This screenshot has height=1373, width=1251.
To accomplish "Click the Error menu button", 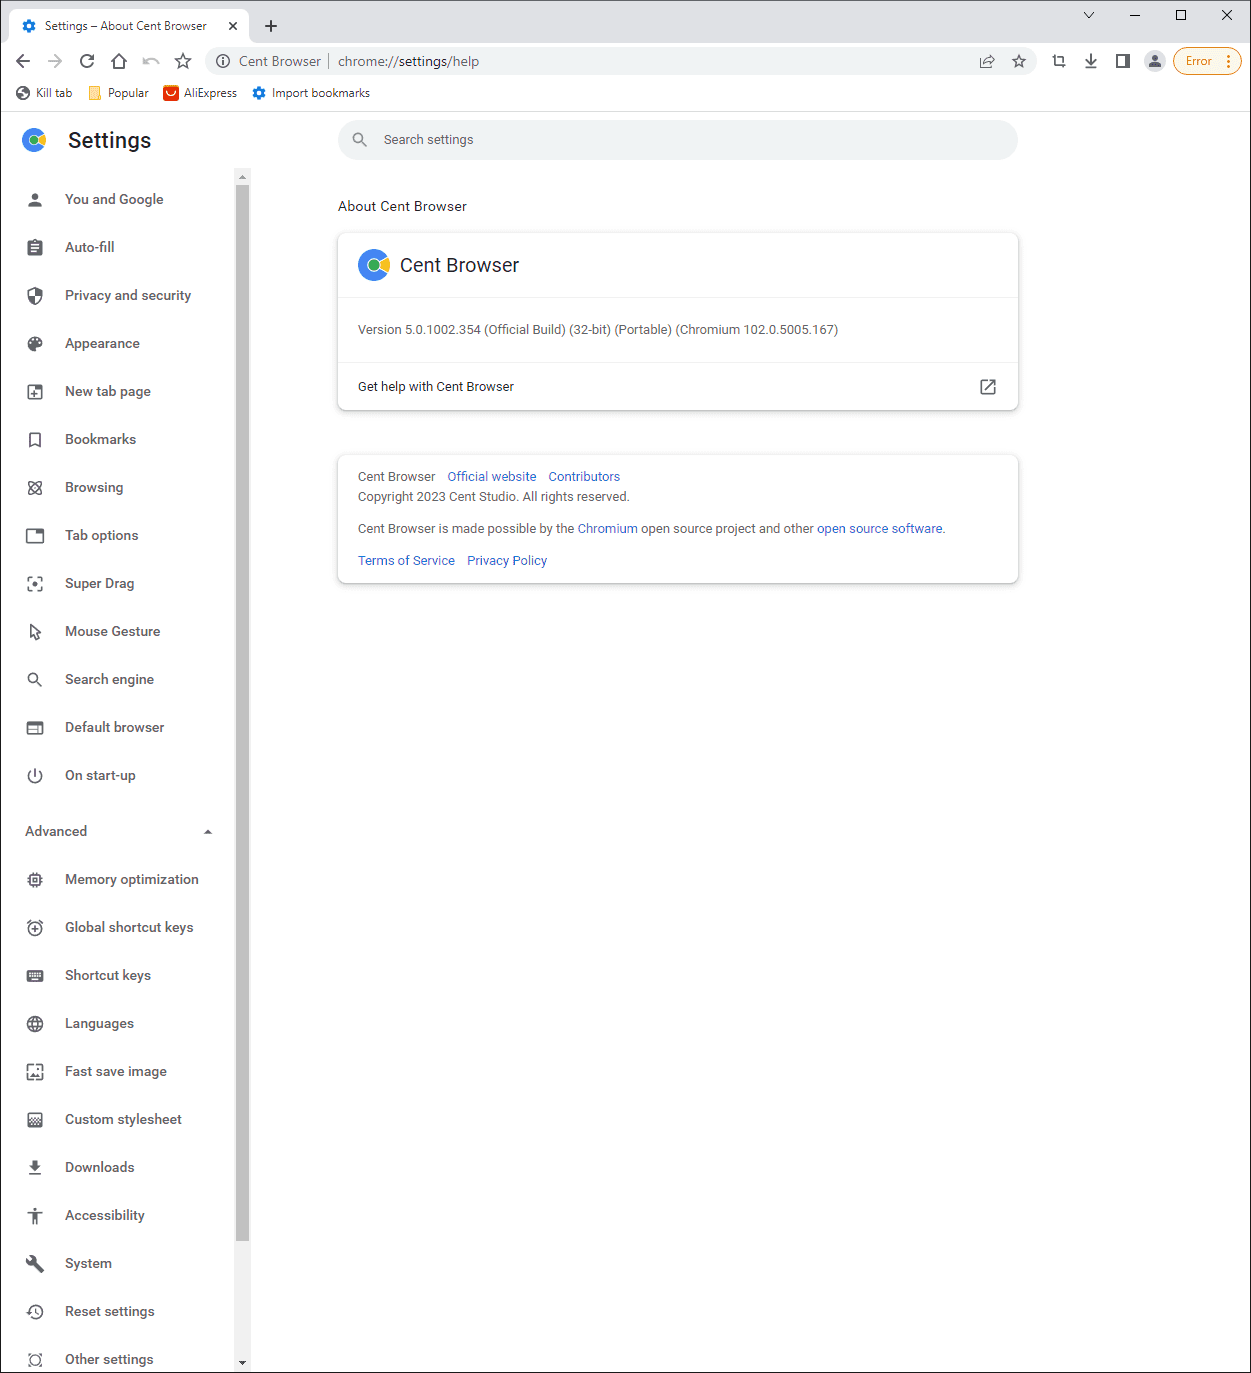I will 1207,61.
